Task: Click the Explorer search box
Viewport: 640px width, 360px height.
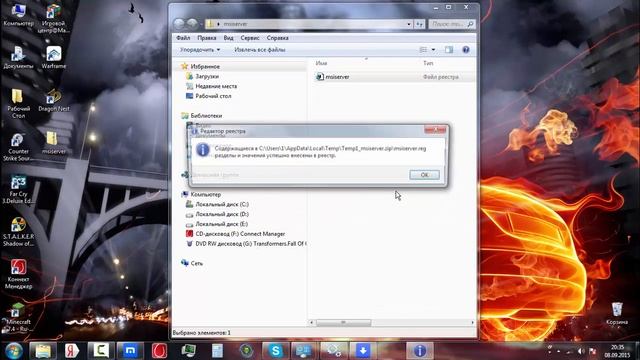Action: (451, 24)
